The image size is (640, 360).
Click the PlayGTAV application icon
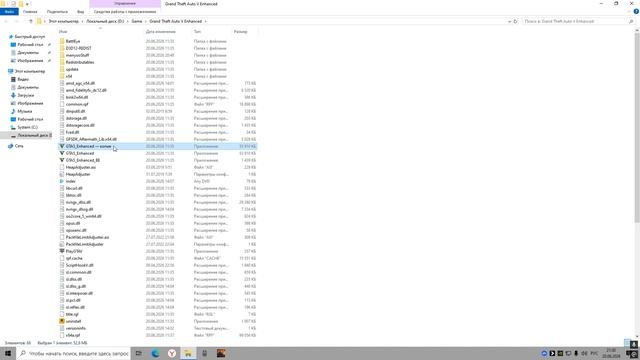point(62,251)
